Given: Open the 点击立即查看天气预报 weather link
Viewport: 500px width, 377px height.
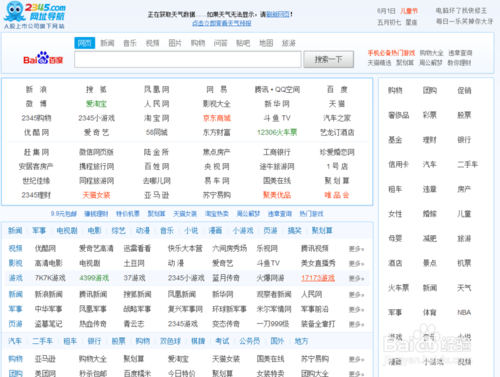Looking at the screenshot, I should point(222,23).
